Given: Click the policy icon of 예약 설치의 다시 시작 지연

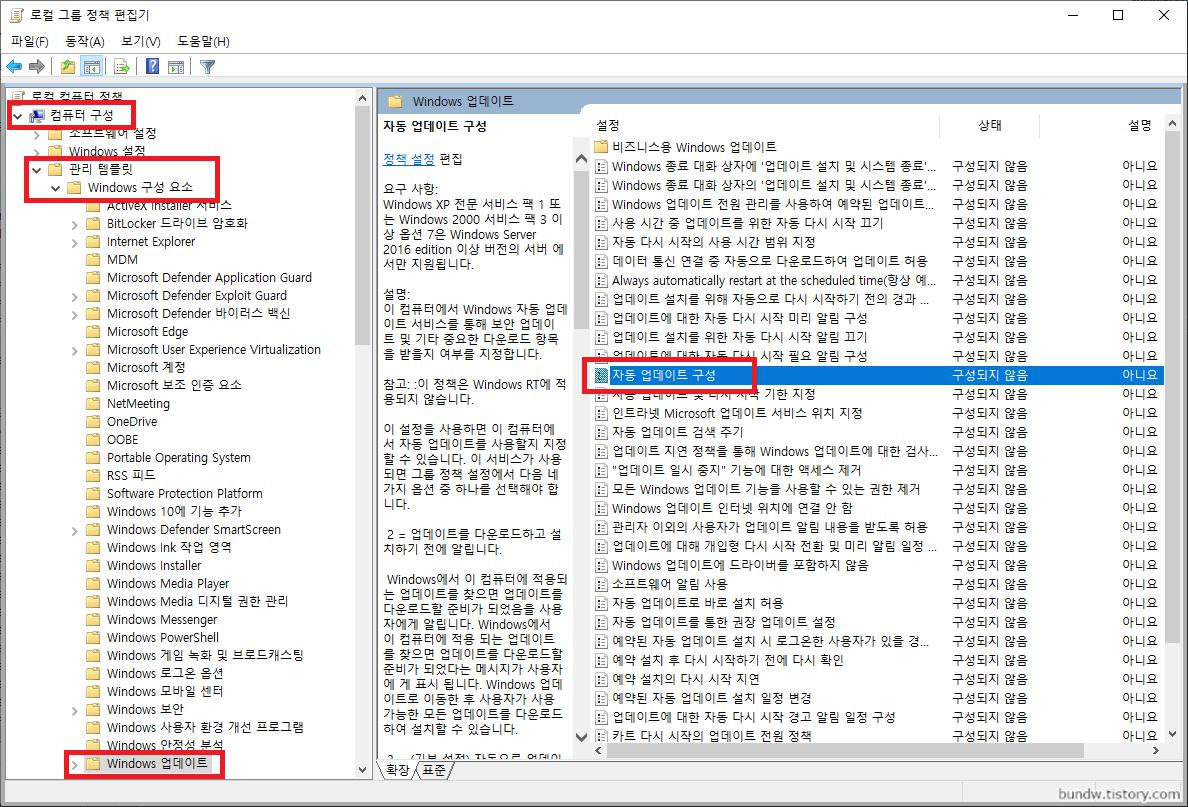Looking at the screenshot, I should (x=602, y=679).
